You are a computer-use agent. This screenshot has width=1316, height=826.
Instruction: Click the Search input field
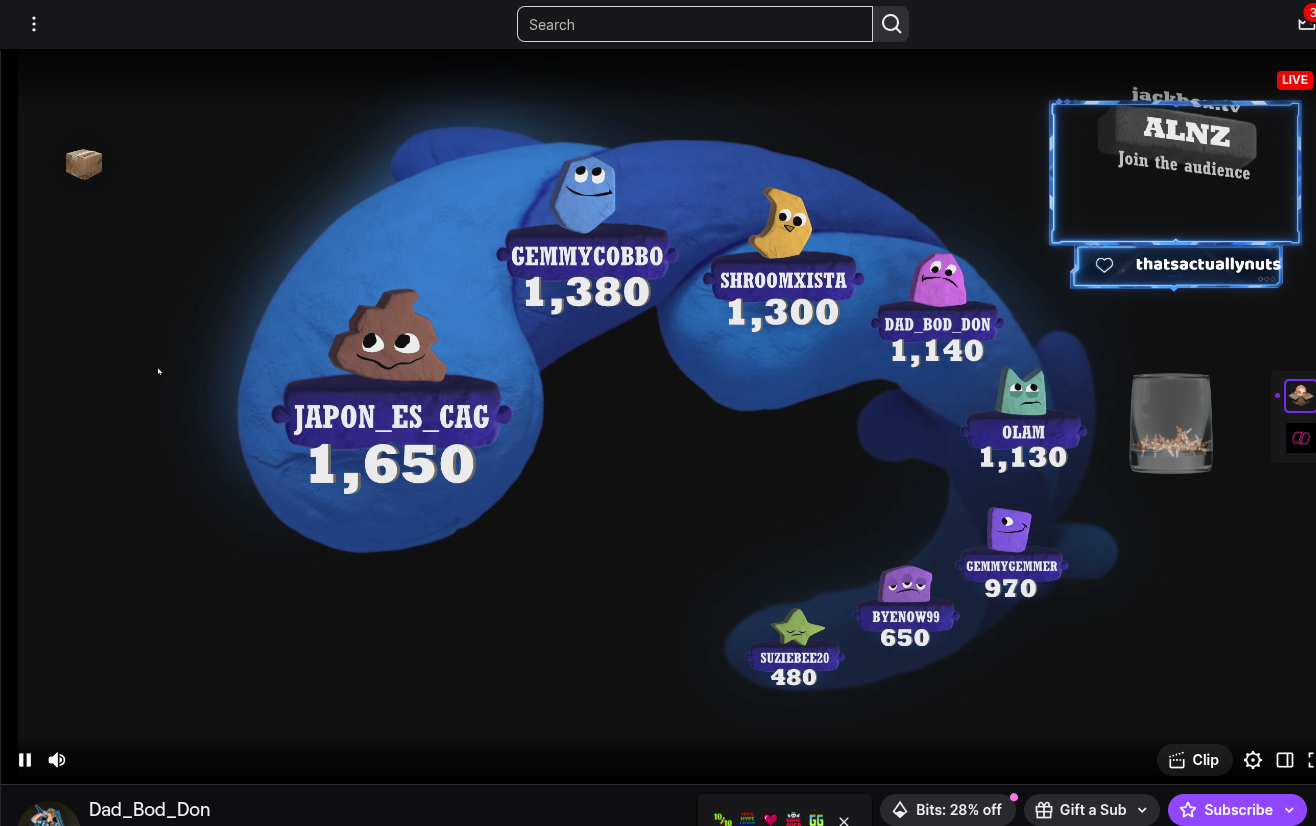tap(695, 24)
